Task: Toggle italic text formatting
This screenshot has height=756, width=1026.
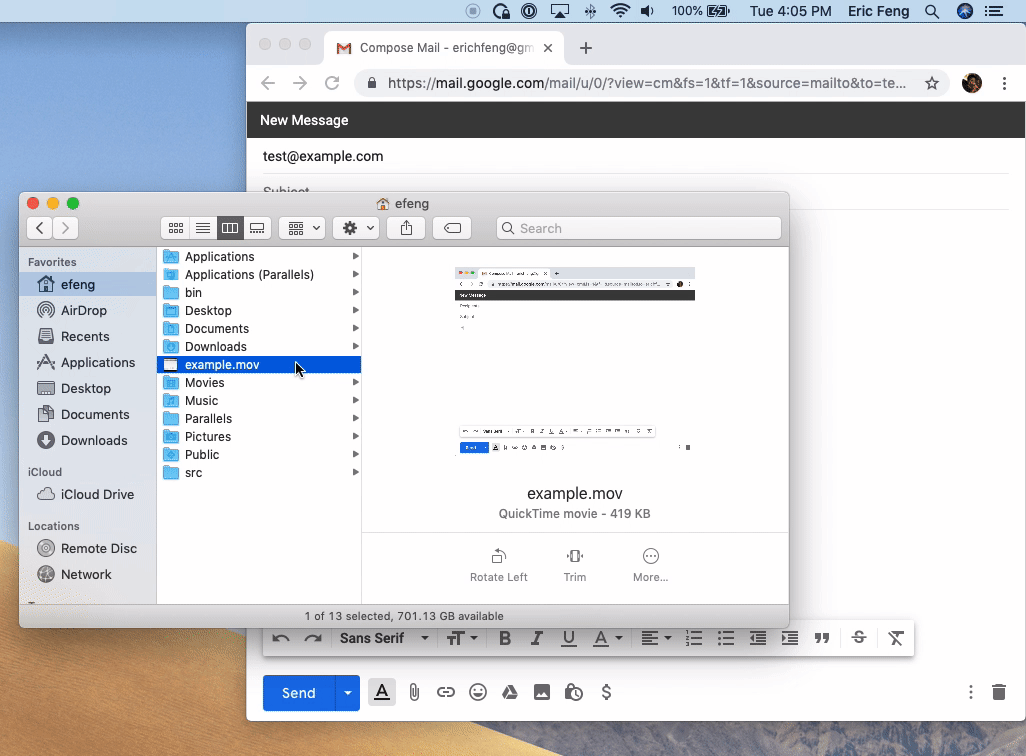Action: point(537,638)
